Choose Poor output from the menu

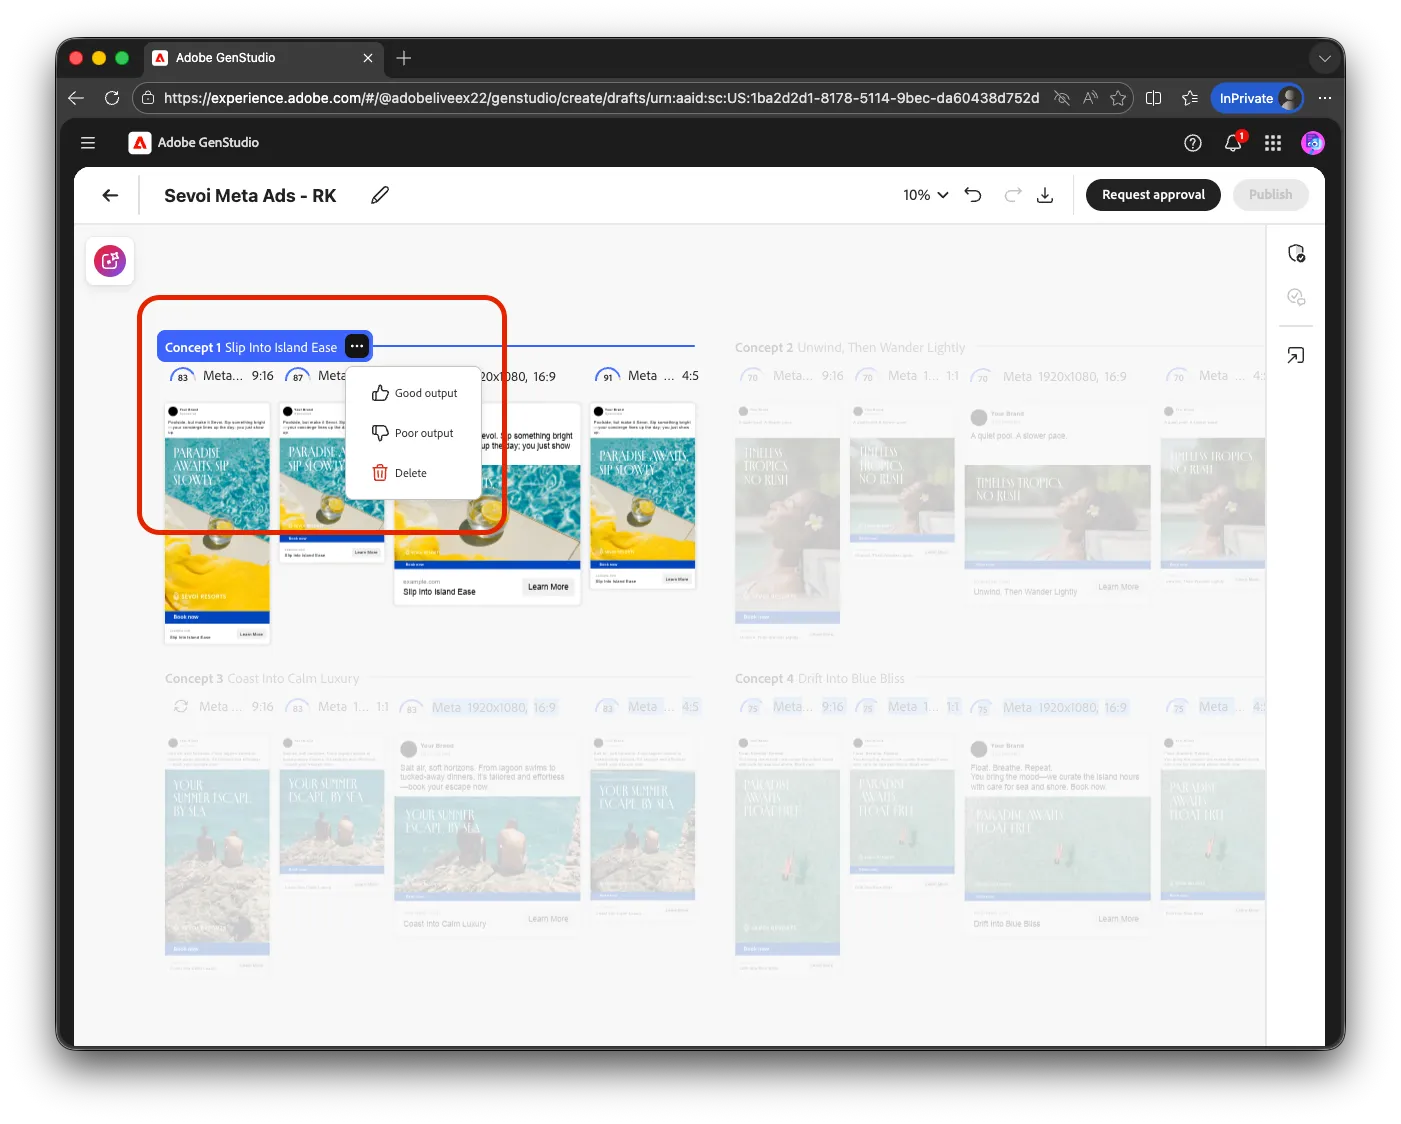414,433
